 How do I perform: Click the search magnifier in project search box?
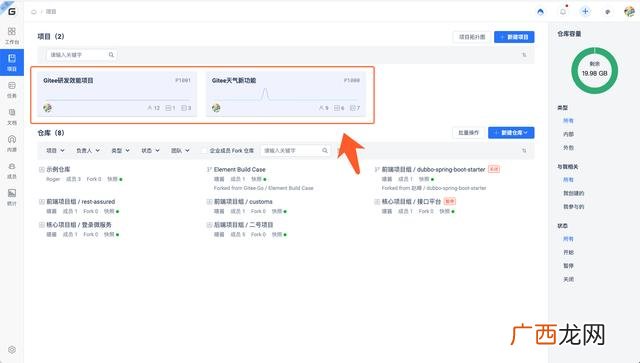coord(111,55)
